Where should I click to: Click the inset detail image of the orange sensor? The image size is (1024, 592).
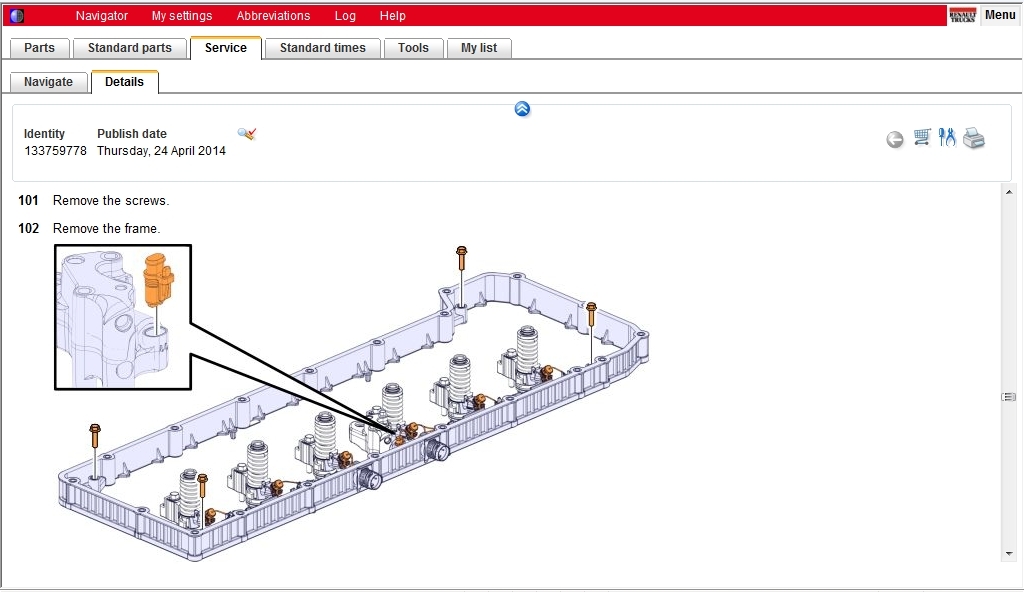click(x=123, y=318)
